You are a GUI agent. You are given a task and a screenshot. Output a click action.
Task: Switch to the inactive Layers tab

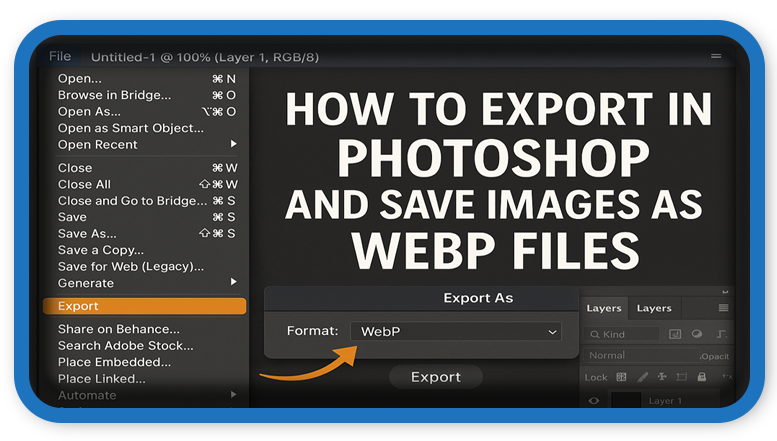pos(654,308)
